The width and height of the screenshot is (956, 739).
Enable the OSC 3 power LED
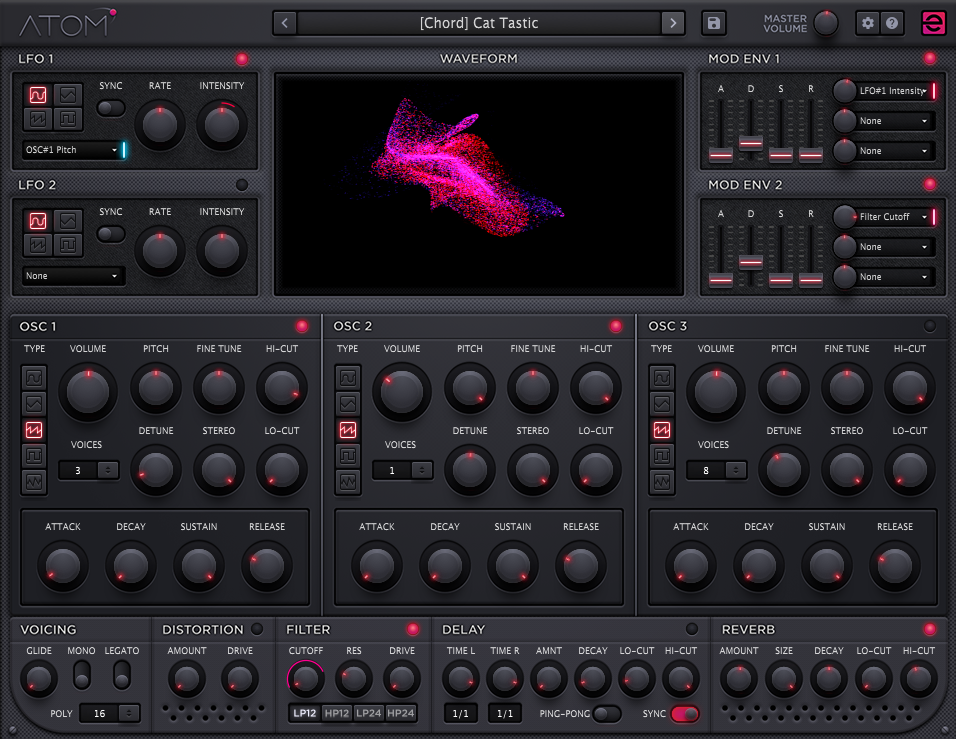[x=930, y=326]
